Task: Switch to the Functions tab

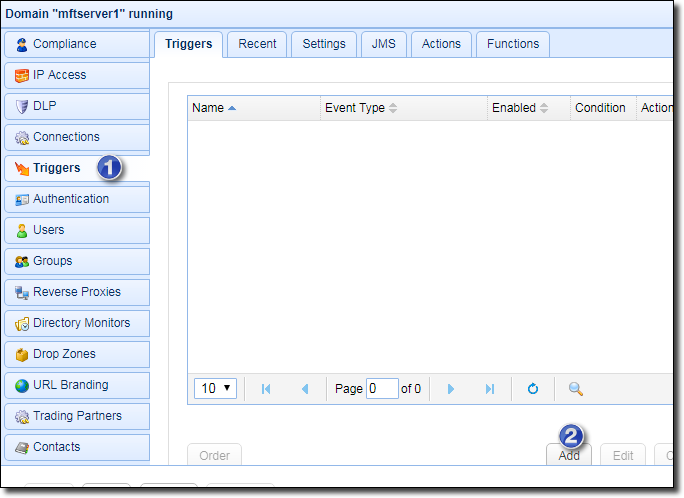Action: 512,44
